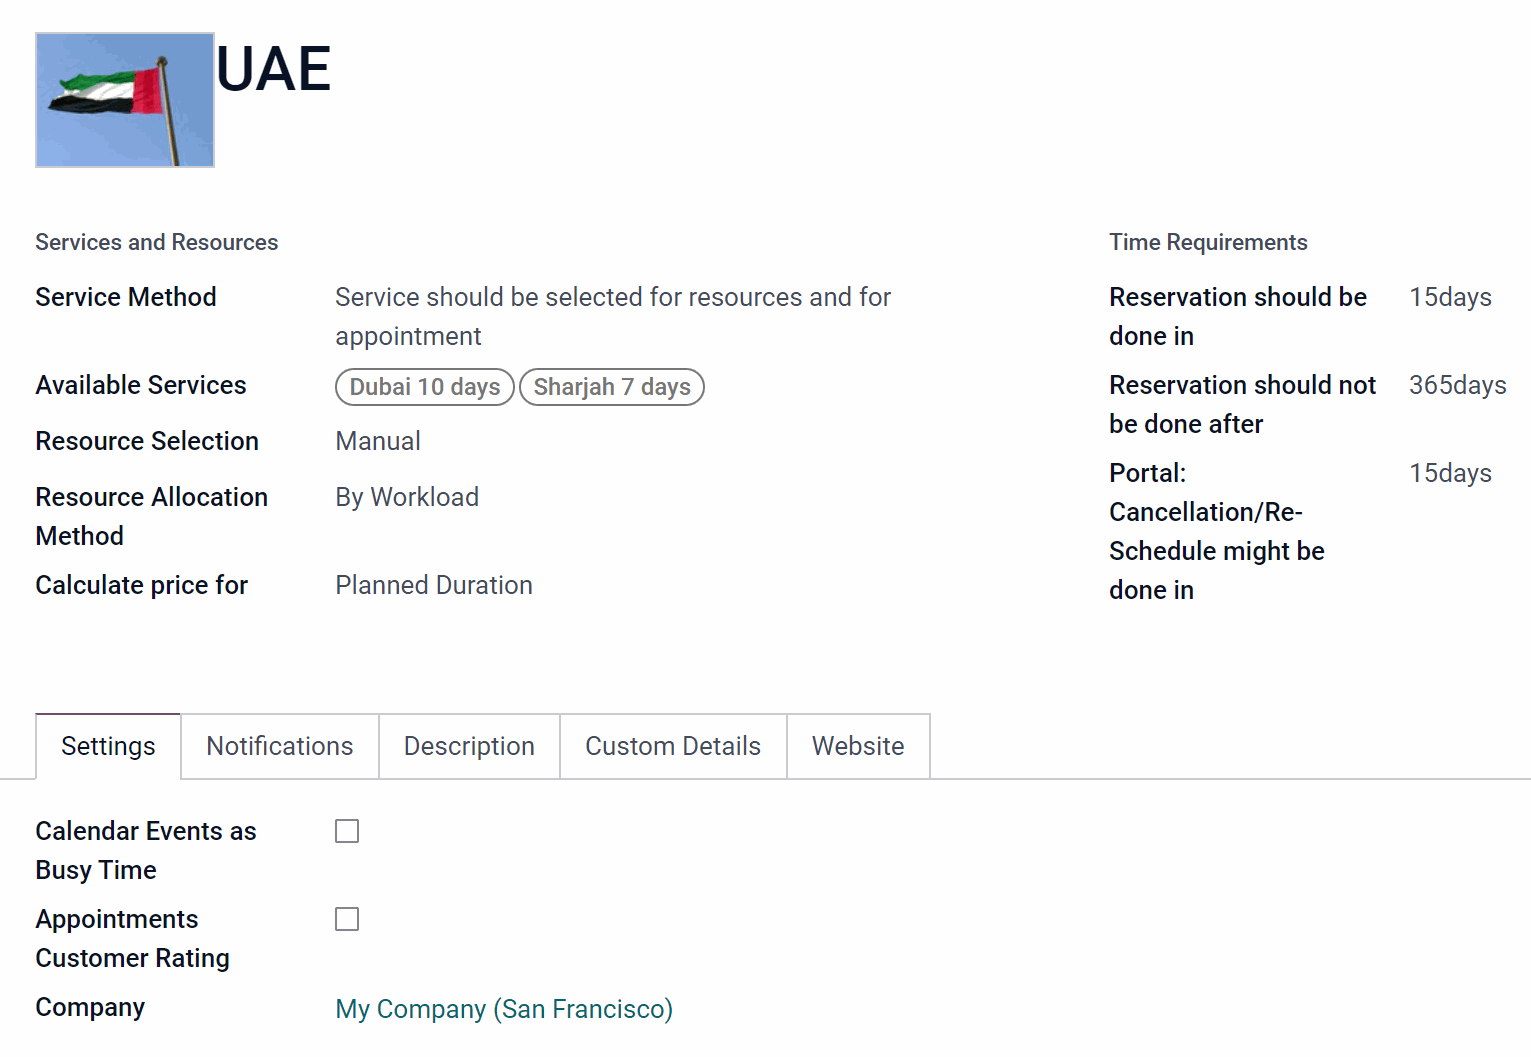Click the Service Method description value
Viewport: 1531px width, 1057px height.
(613, 316)
